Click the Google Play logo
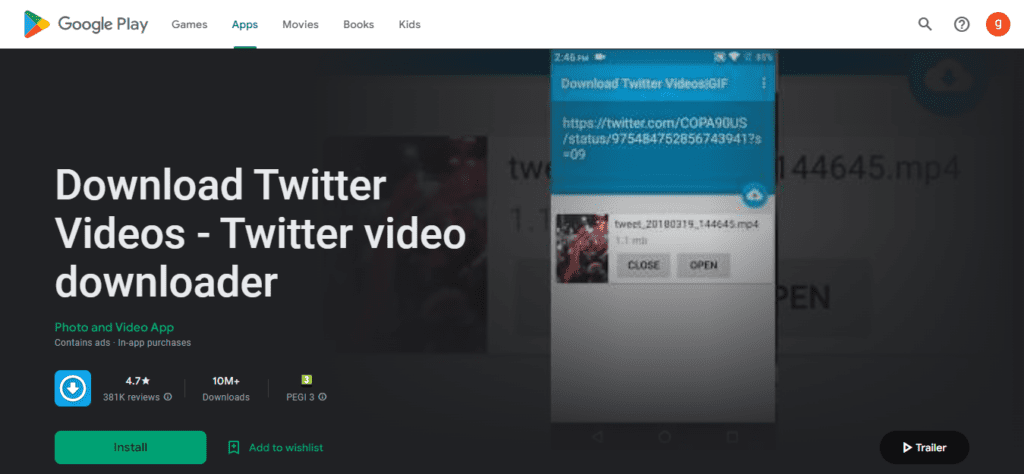The width and height of the screenshot is (1024, 474). pyautogui.click(x=86, y=24)
